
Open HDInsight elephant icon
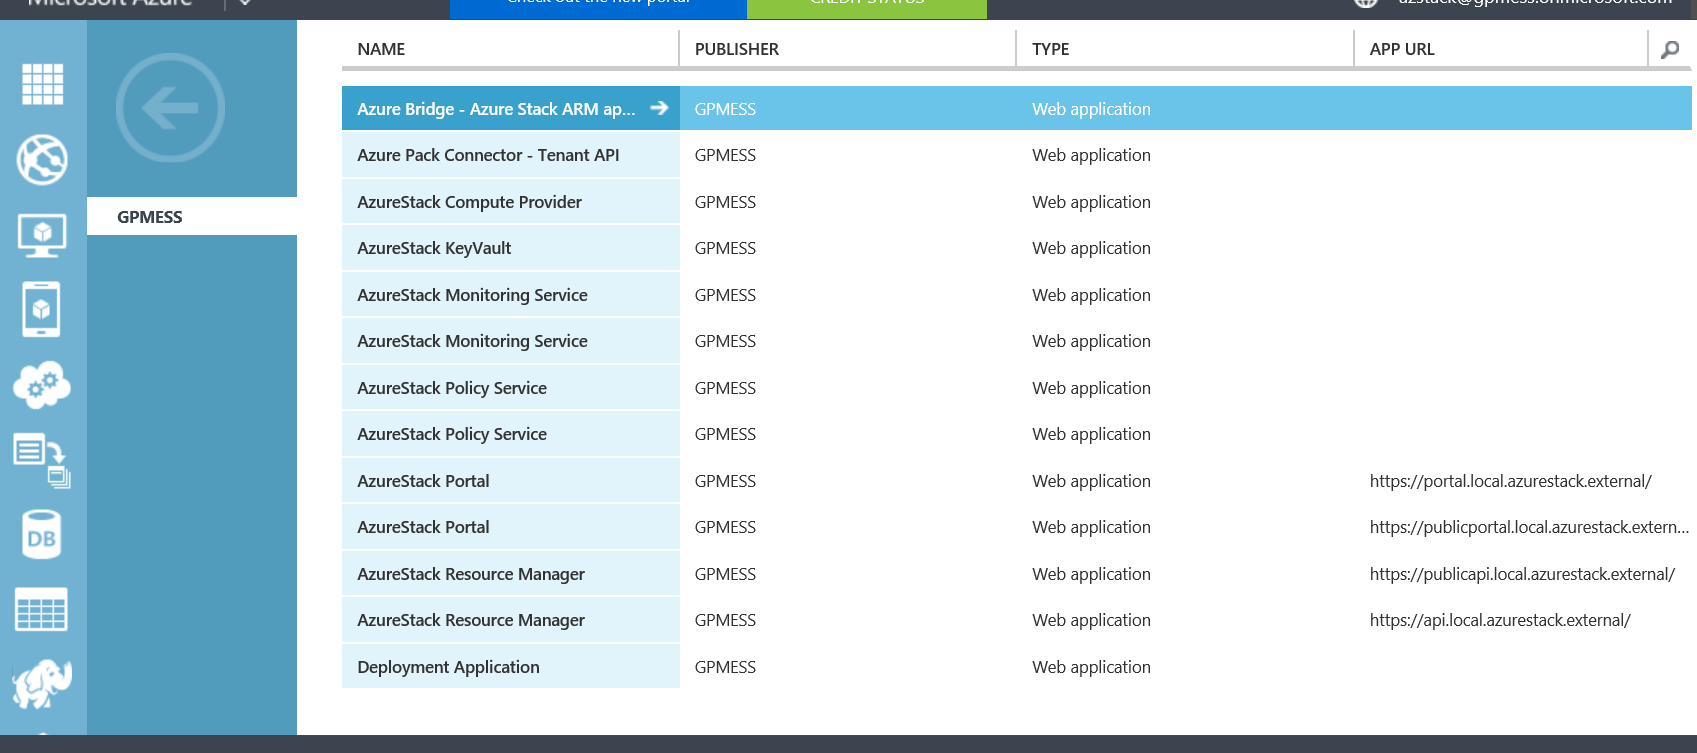42,684
